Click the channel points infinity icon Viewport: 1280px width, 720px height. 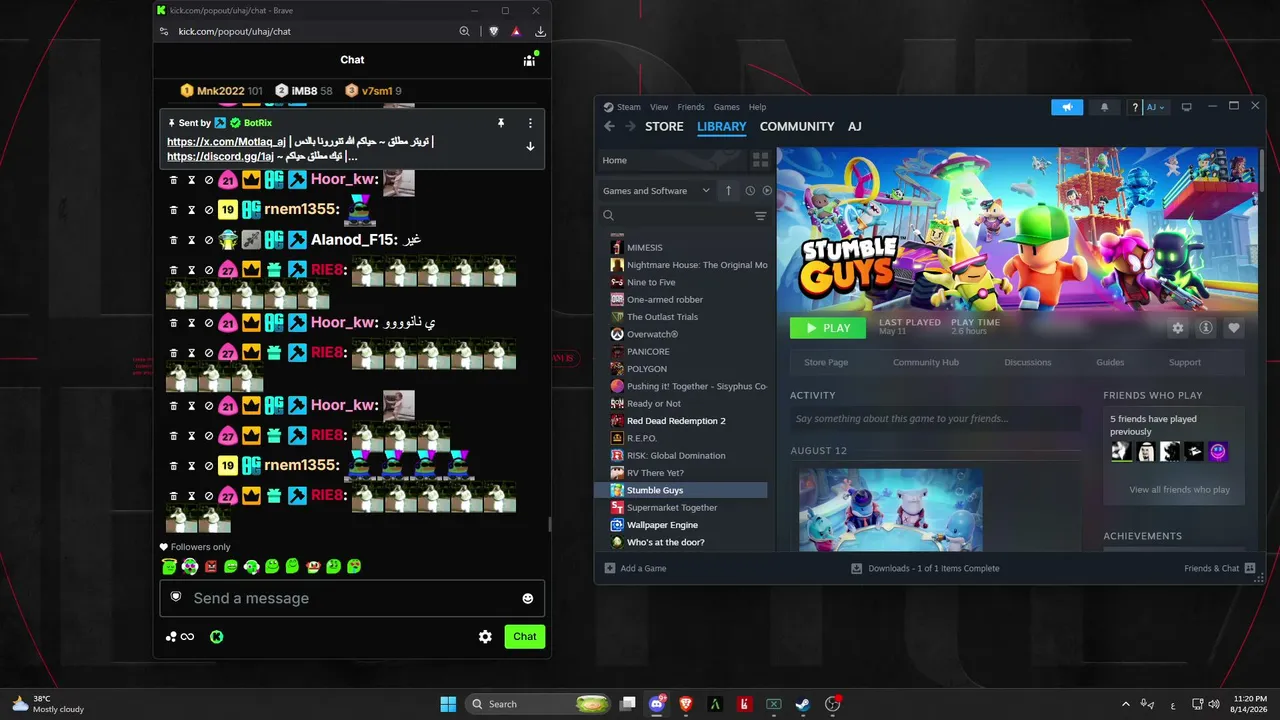click(181, 636)
